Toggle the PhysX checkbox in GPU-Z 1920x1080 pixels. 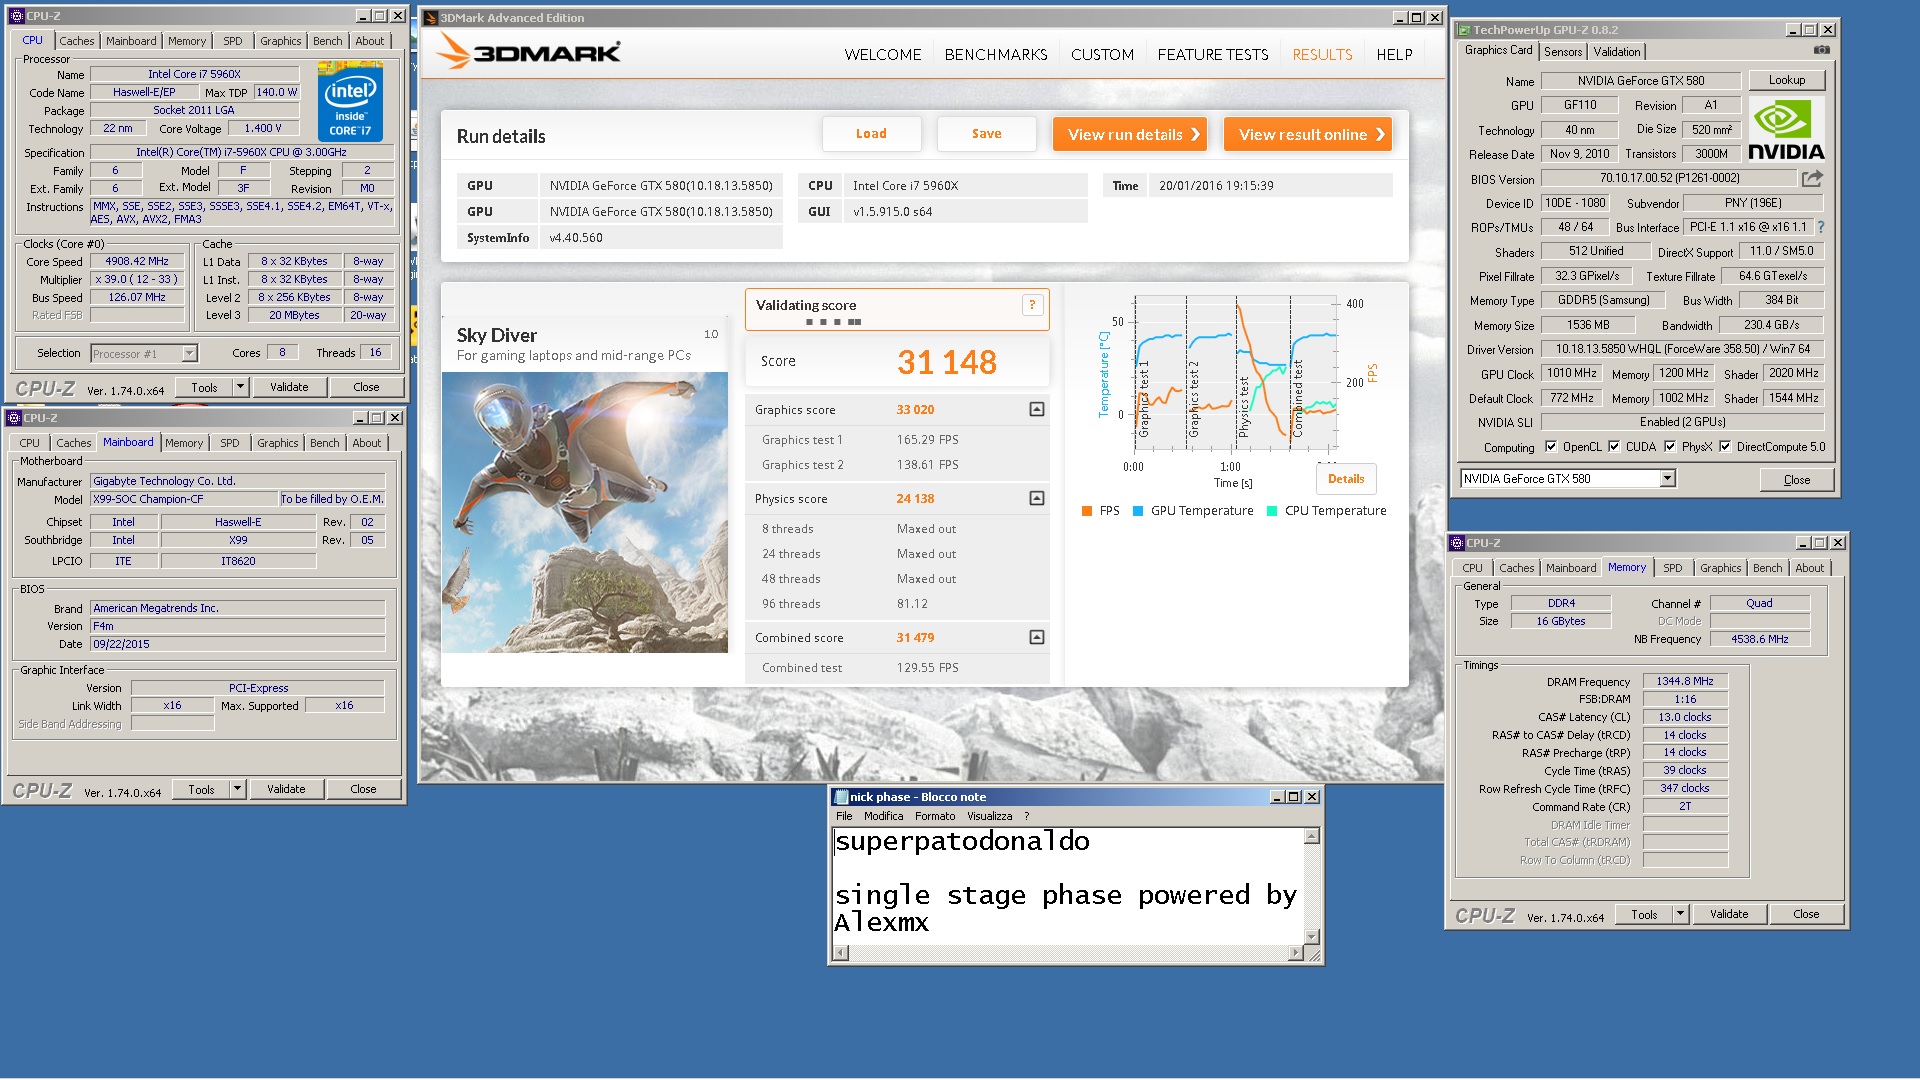(x=1670, y=447)
